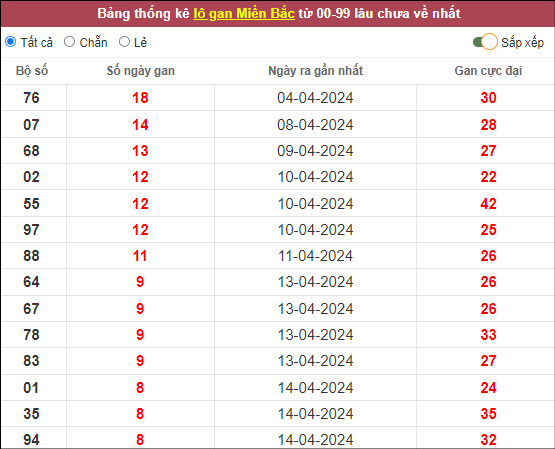This screenshot has width=555, height=449.
Task: Click the max gan value 33 for number 78
Action: point(488,335)
